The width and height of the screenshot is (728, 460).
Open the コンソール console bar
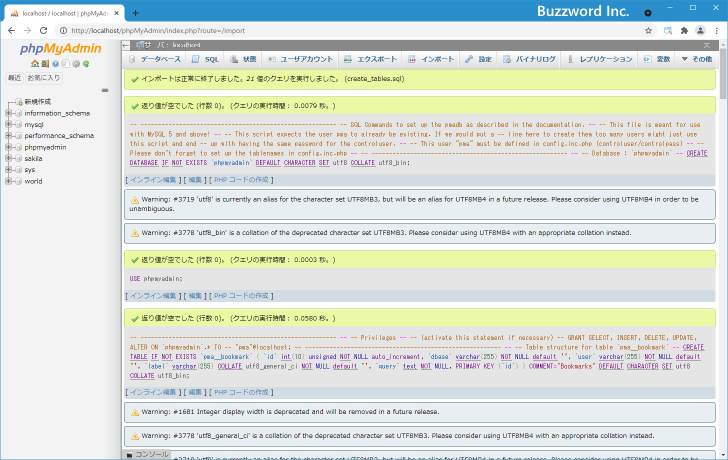[147, 455]
